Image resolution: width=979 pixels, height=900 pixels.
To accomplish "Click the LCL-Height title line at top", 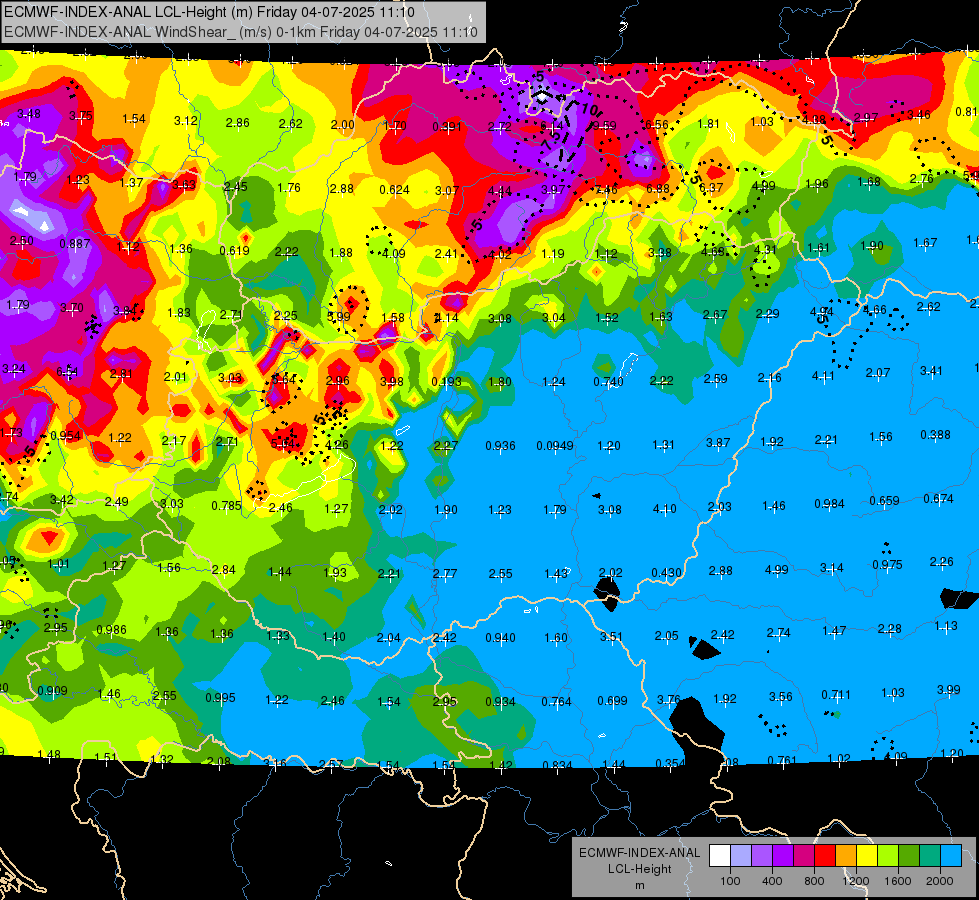I will [208, 12].
